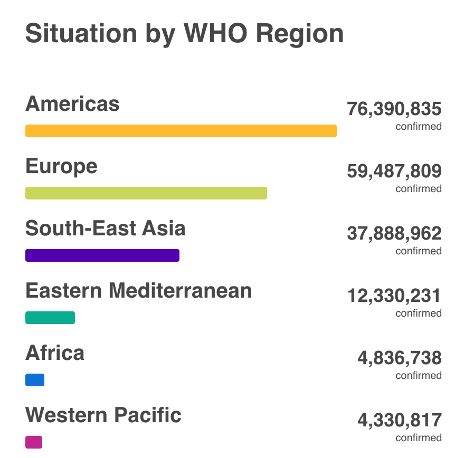Select the Americas region label
The height and width of the screenshot is (458, 456).
pyautogui.click(x=72, y=104)
